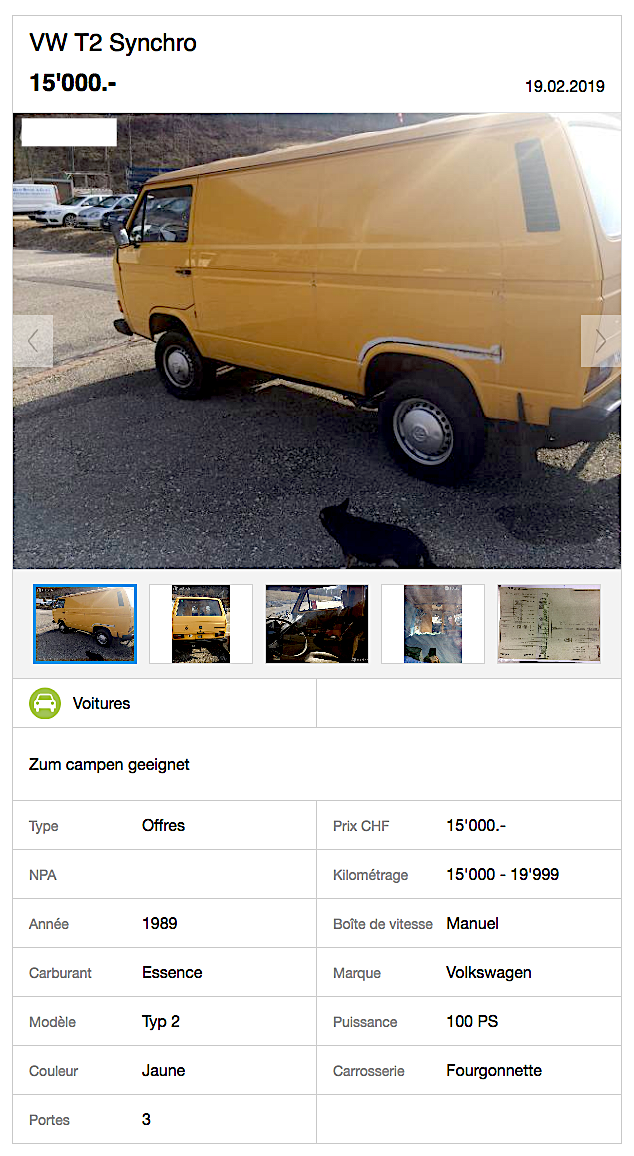
Task: Click the previous image arrow on photo
Action: point(33,341)
